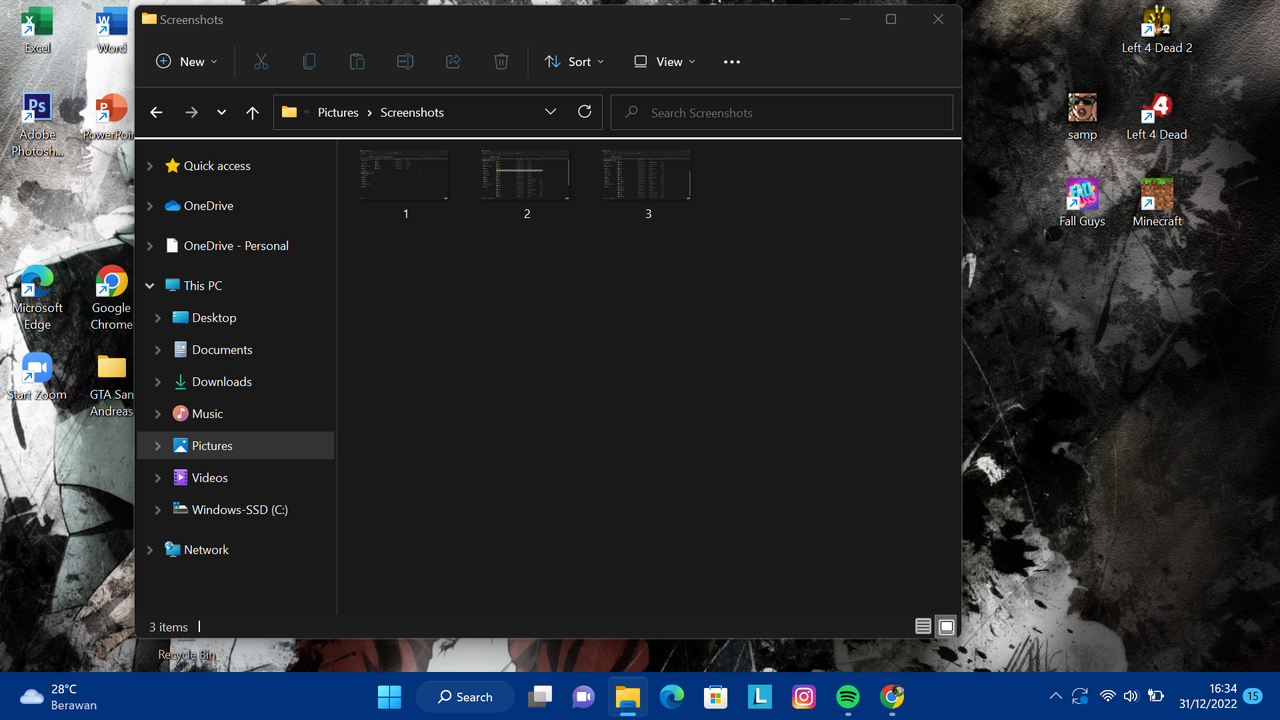Click Screenshots in the address breadcrumb
The image size is (1280, 720).
pos(412,113)
